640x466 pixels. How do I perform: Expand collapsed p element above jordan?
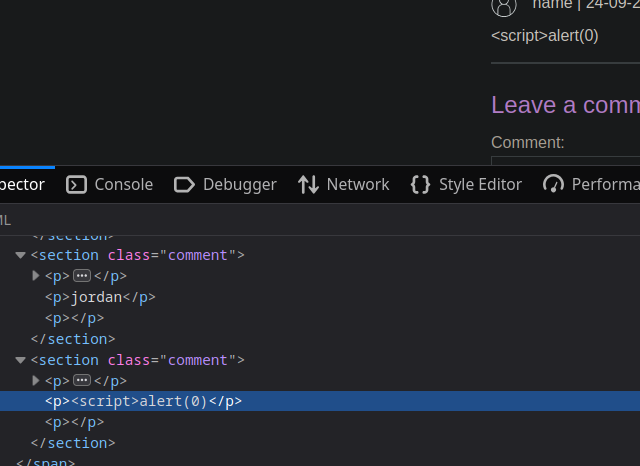coord(36,276)
